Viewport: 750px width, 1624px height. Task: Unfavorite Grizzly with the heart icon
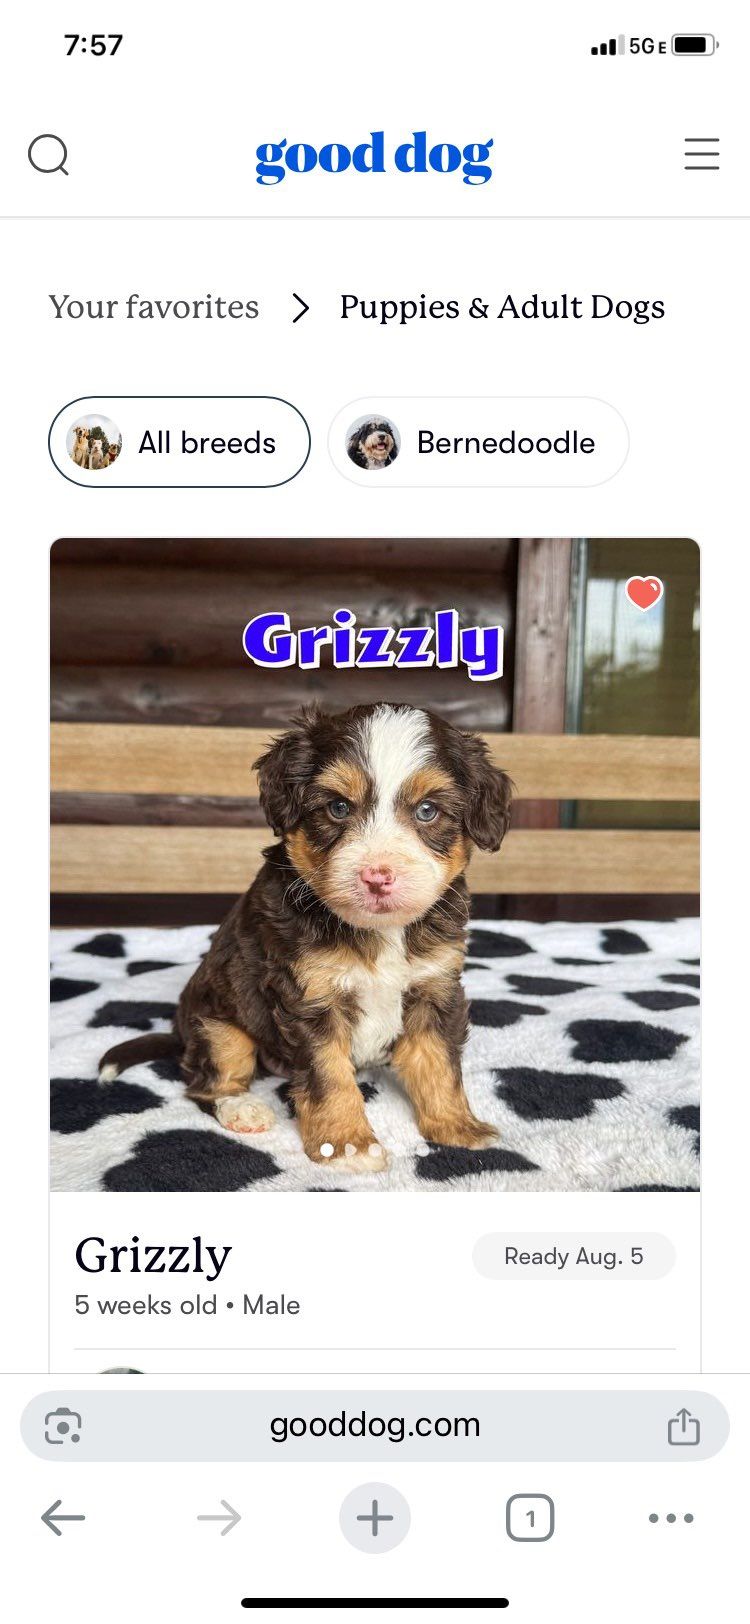pos(644,592)
